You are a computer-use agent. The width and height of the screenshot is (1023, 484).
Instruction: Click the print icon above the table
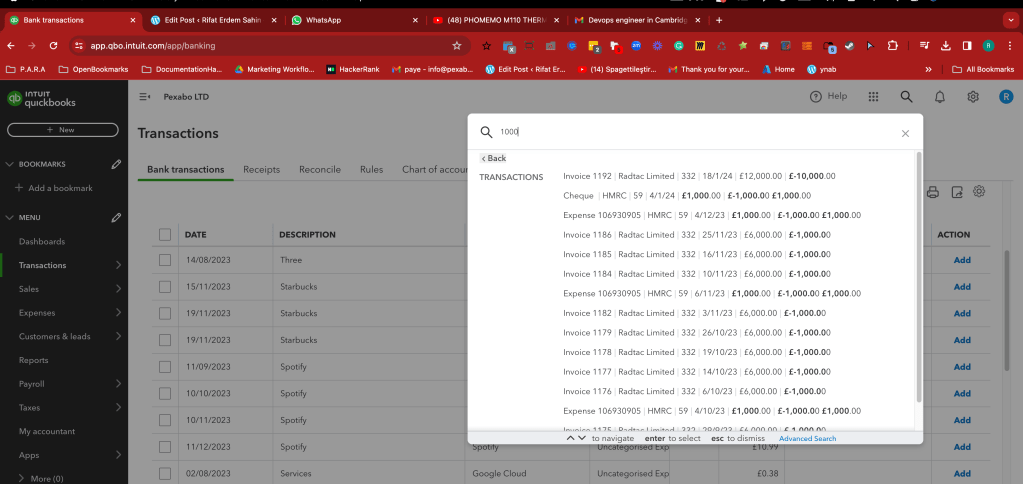(933, 192)
